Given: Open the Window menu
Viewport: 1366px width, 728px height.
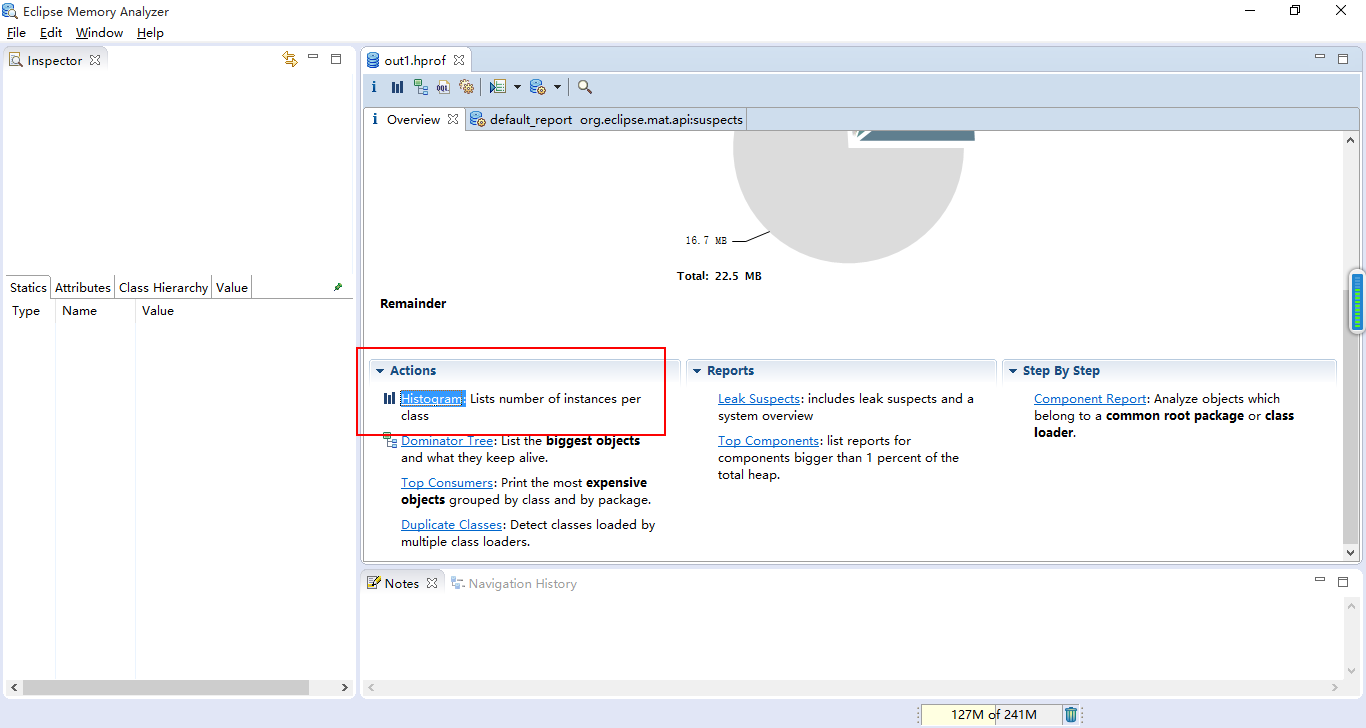Looking at the screenshot, I should coord(99,33).
